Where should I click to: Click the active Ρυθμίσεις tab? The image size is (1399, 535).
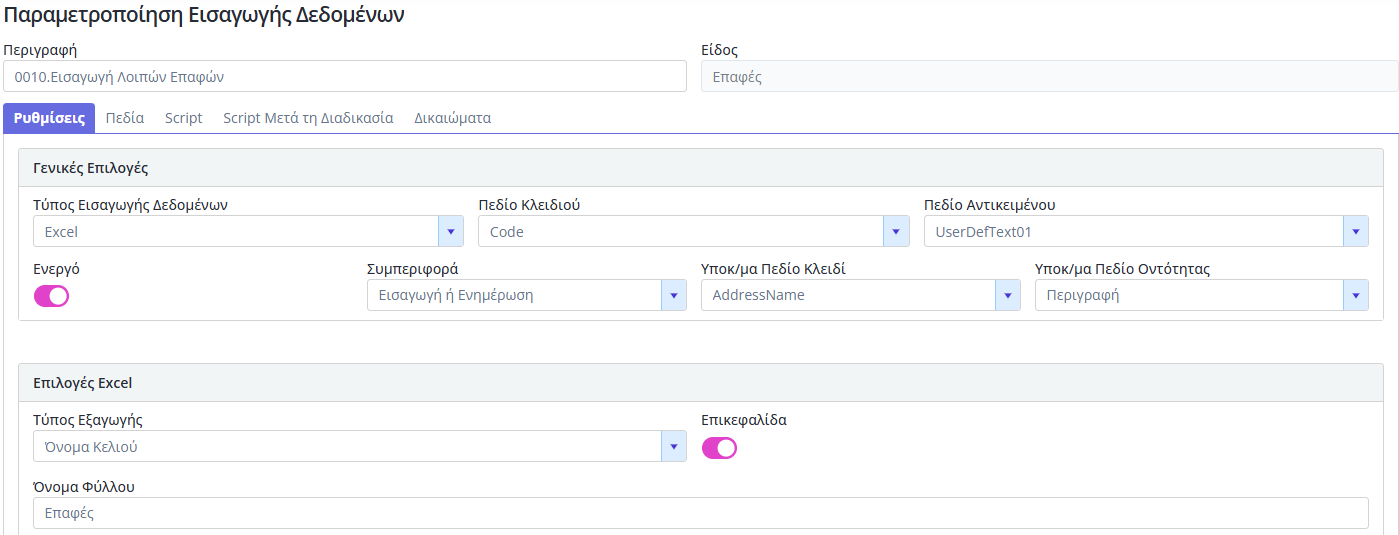pos(49,118)
